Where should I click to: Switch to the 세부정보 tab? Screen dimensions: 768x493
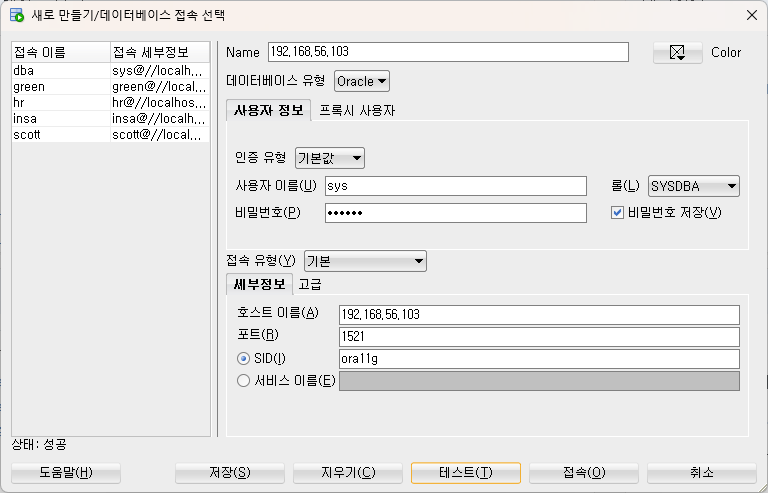coord(260,284)
